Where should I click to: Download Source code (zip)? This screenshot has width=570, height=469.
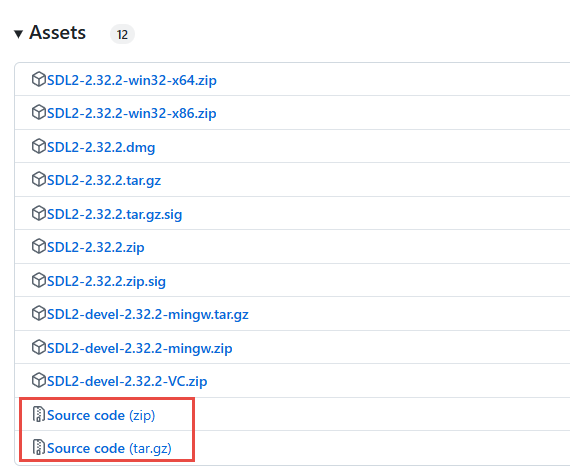tap(101, 415)
